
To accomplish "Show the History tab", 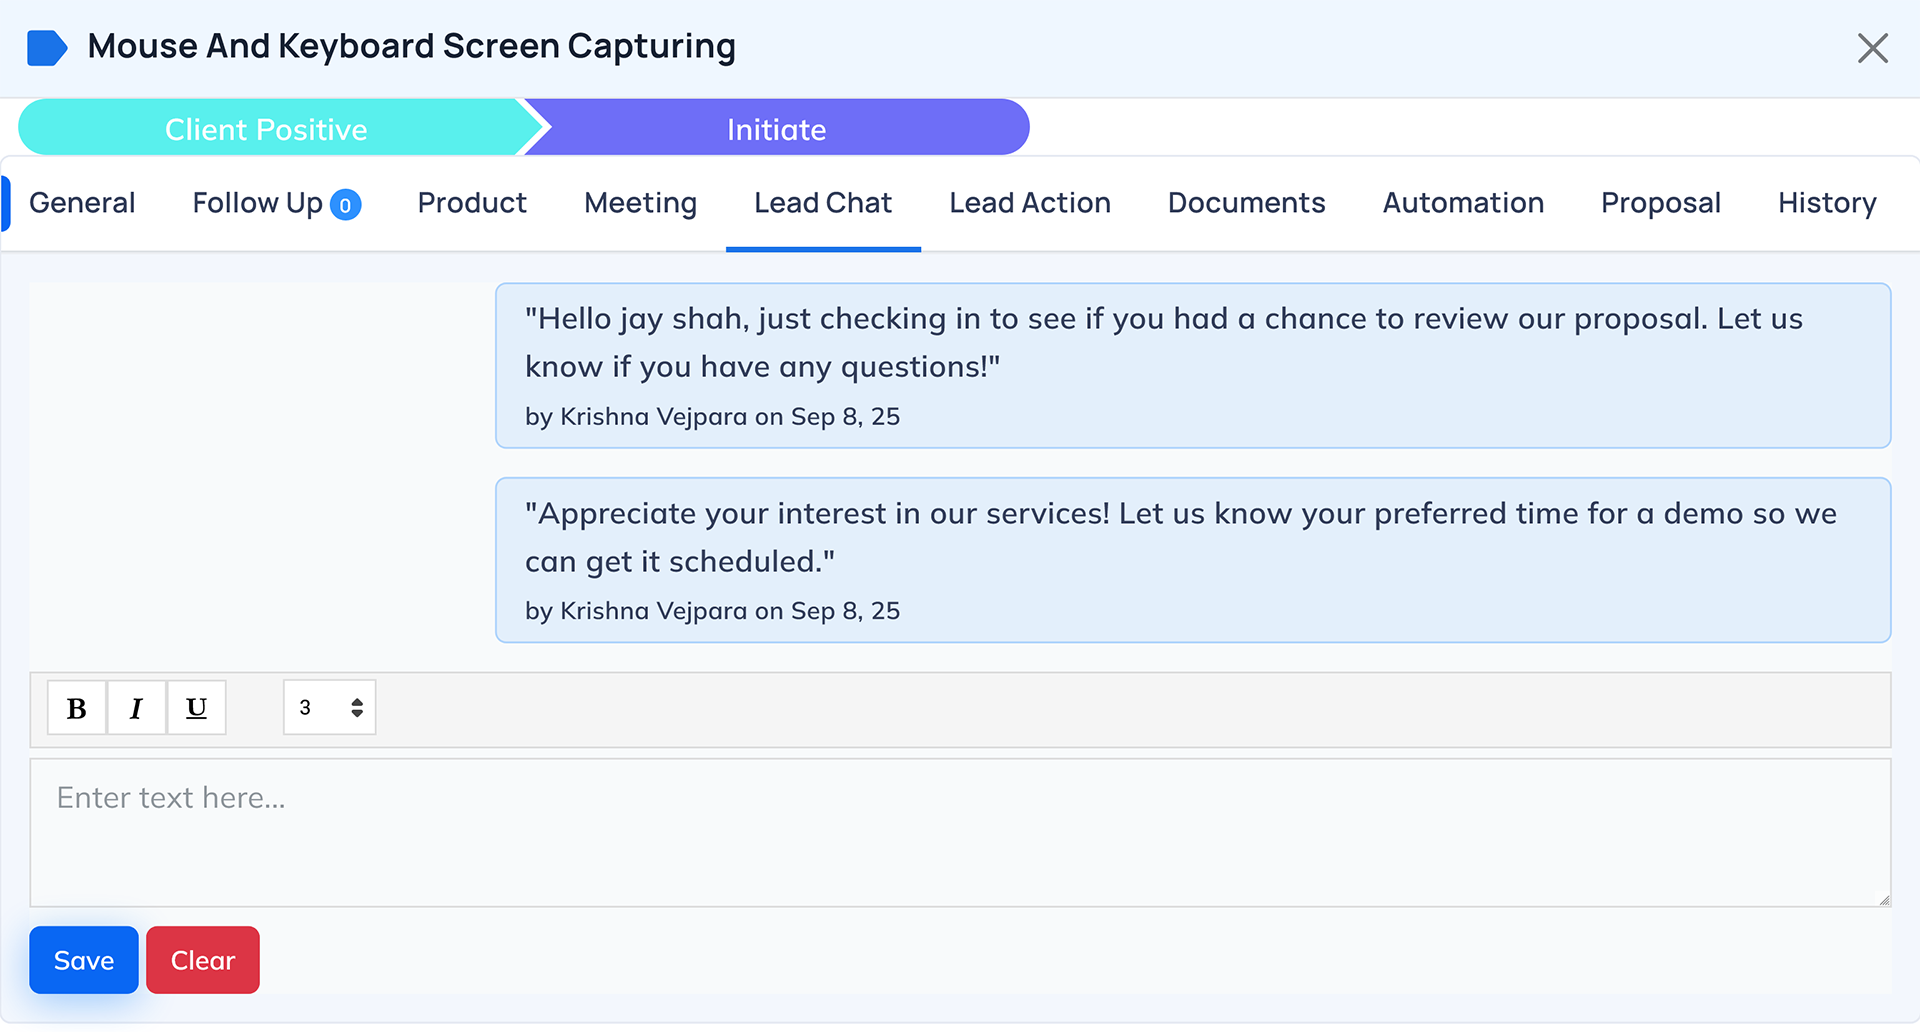I will coord(1826,203).
